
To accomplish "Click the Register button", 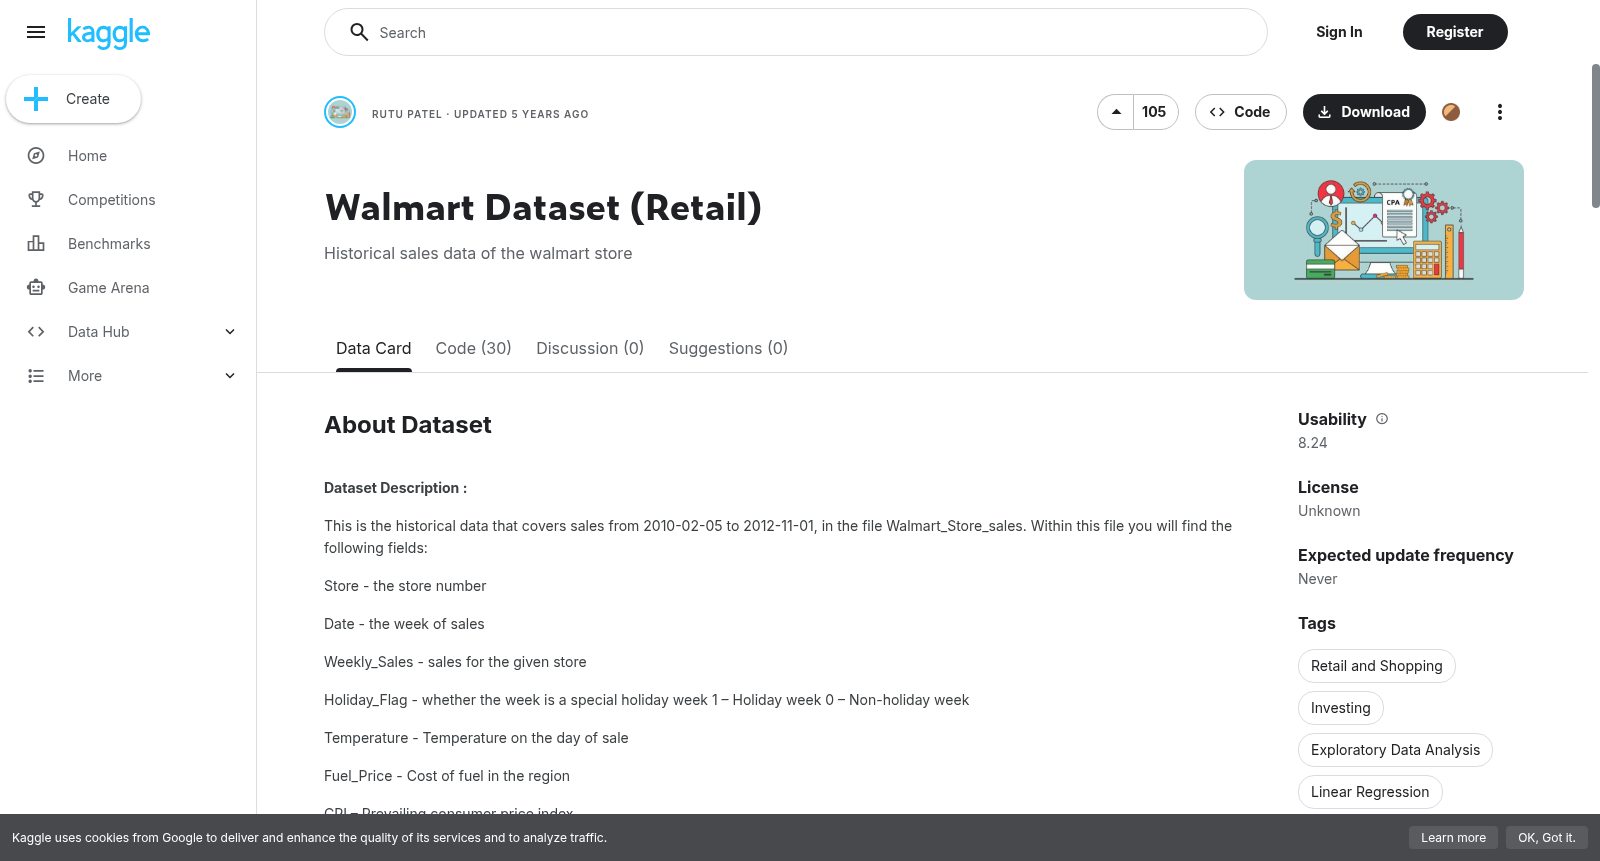I will click(x=1455, y=32).
